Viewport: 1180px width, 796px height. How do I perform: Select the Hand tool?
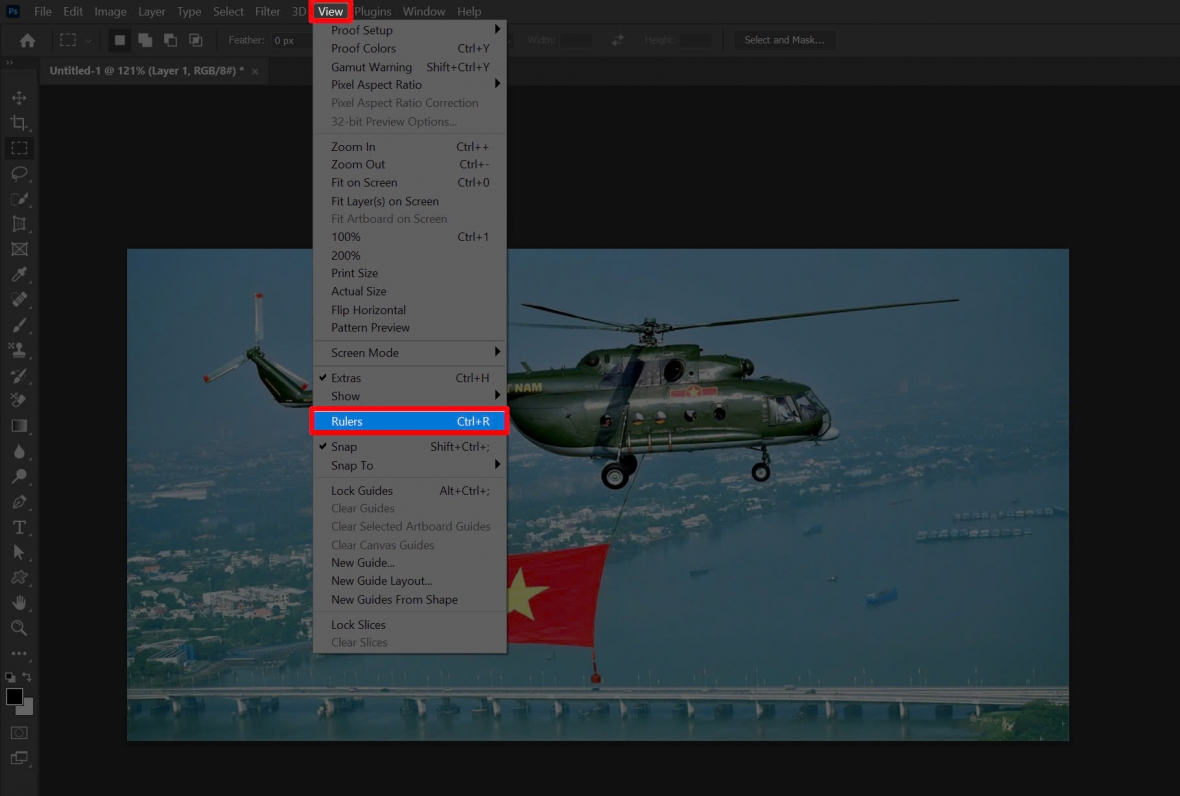coord(19,603)
